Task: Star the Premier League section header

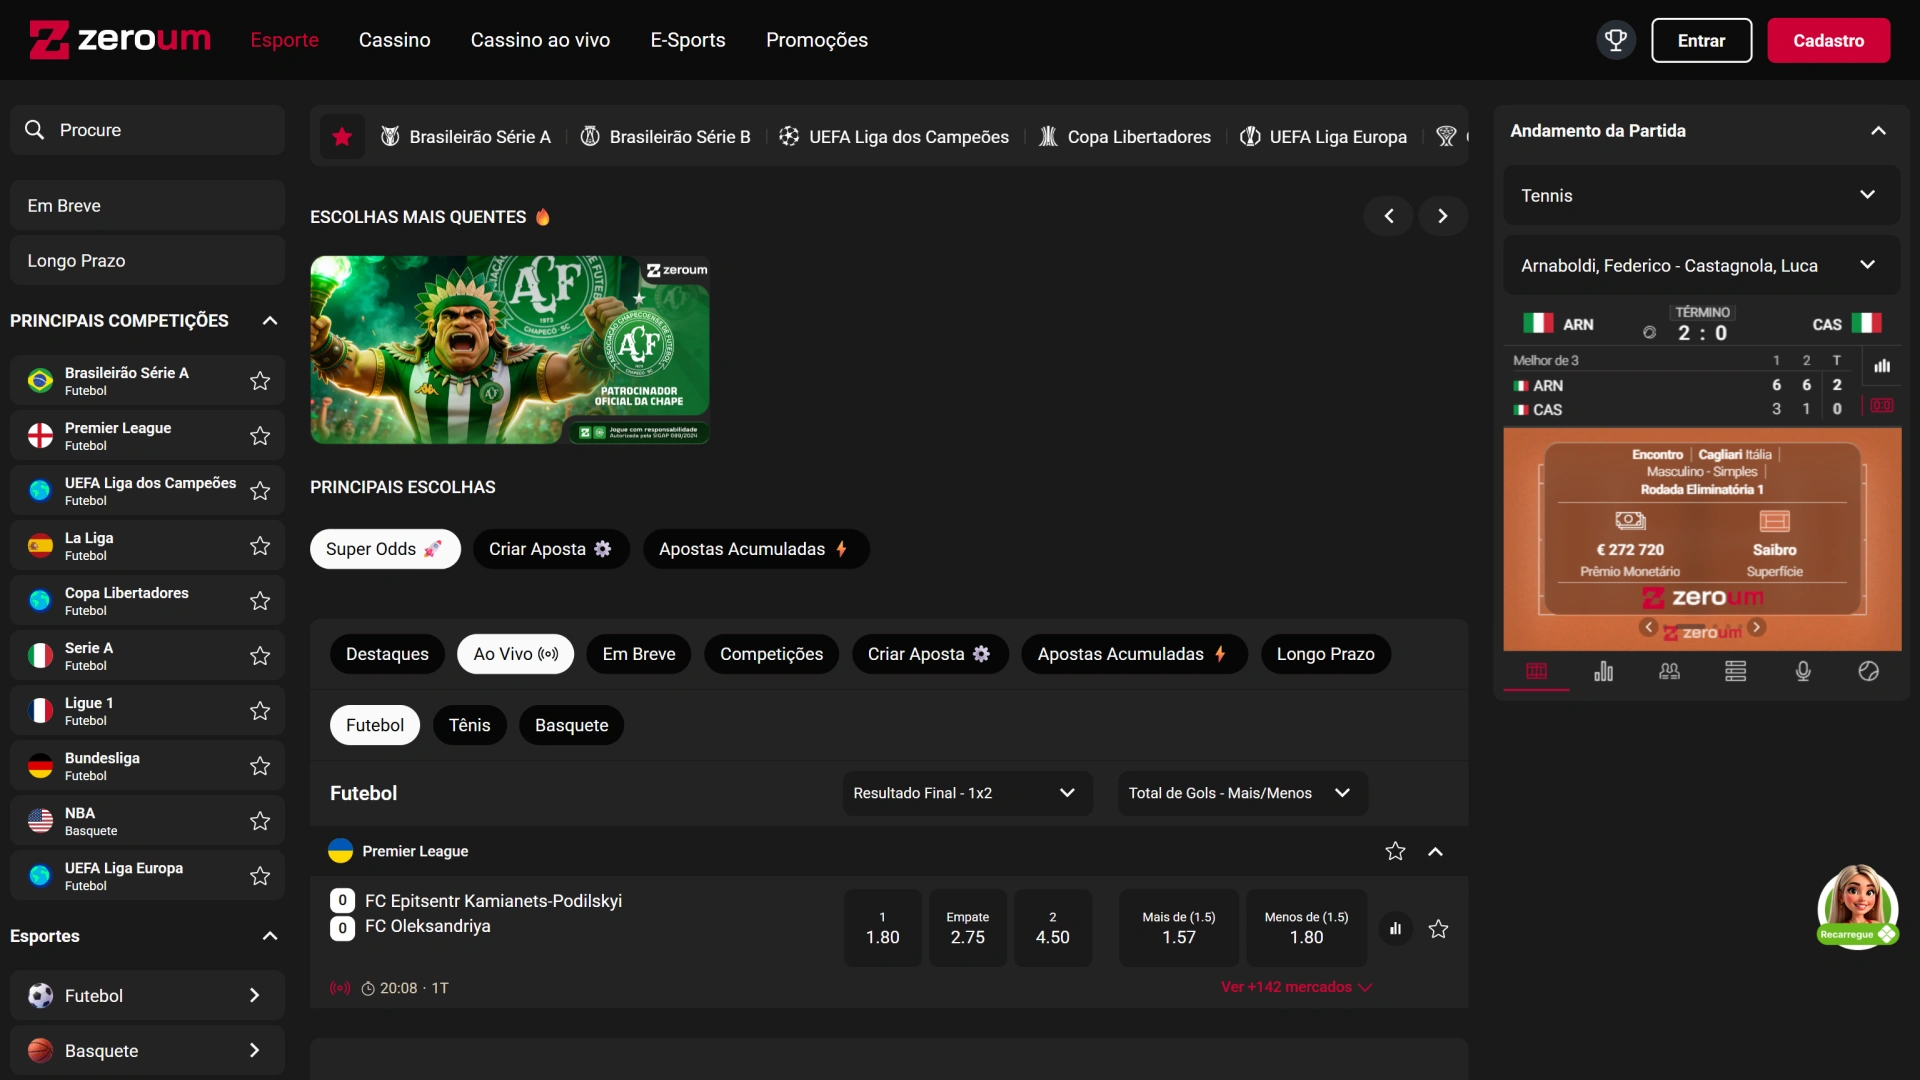Action: (1395, 851)
